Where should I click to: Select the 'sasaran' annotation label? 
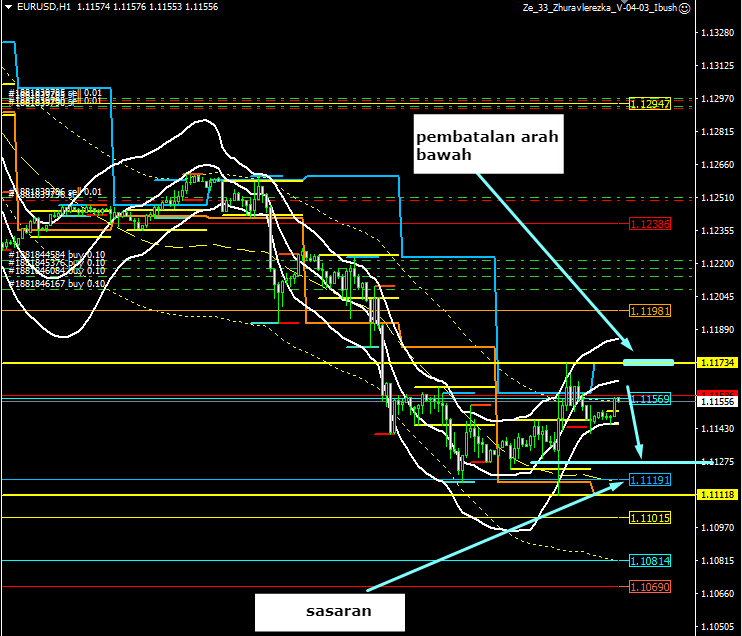pos(330,612)
